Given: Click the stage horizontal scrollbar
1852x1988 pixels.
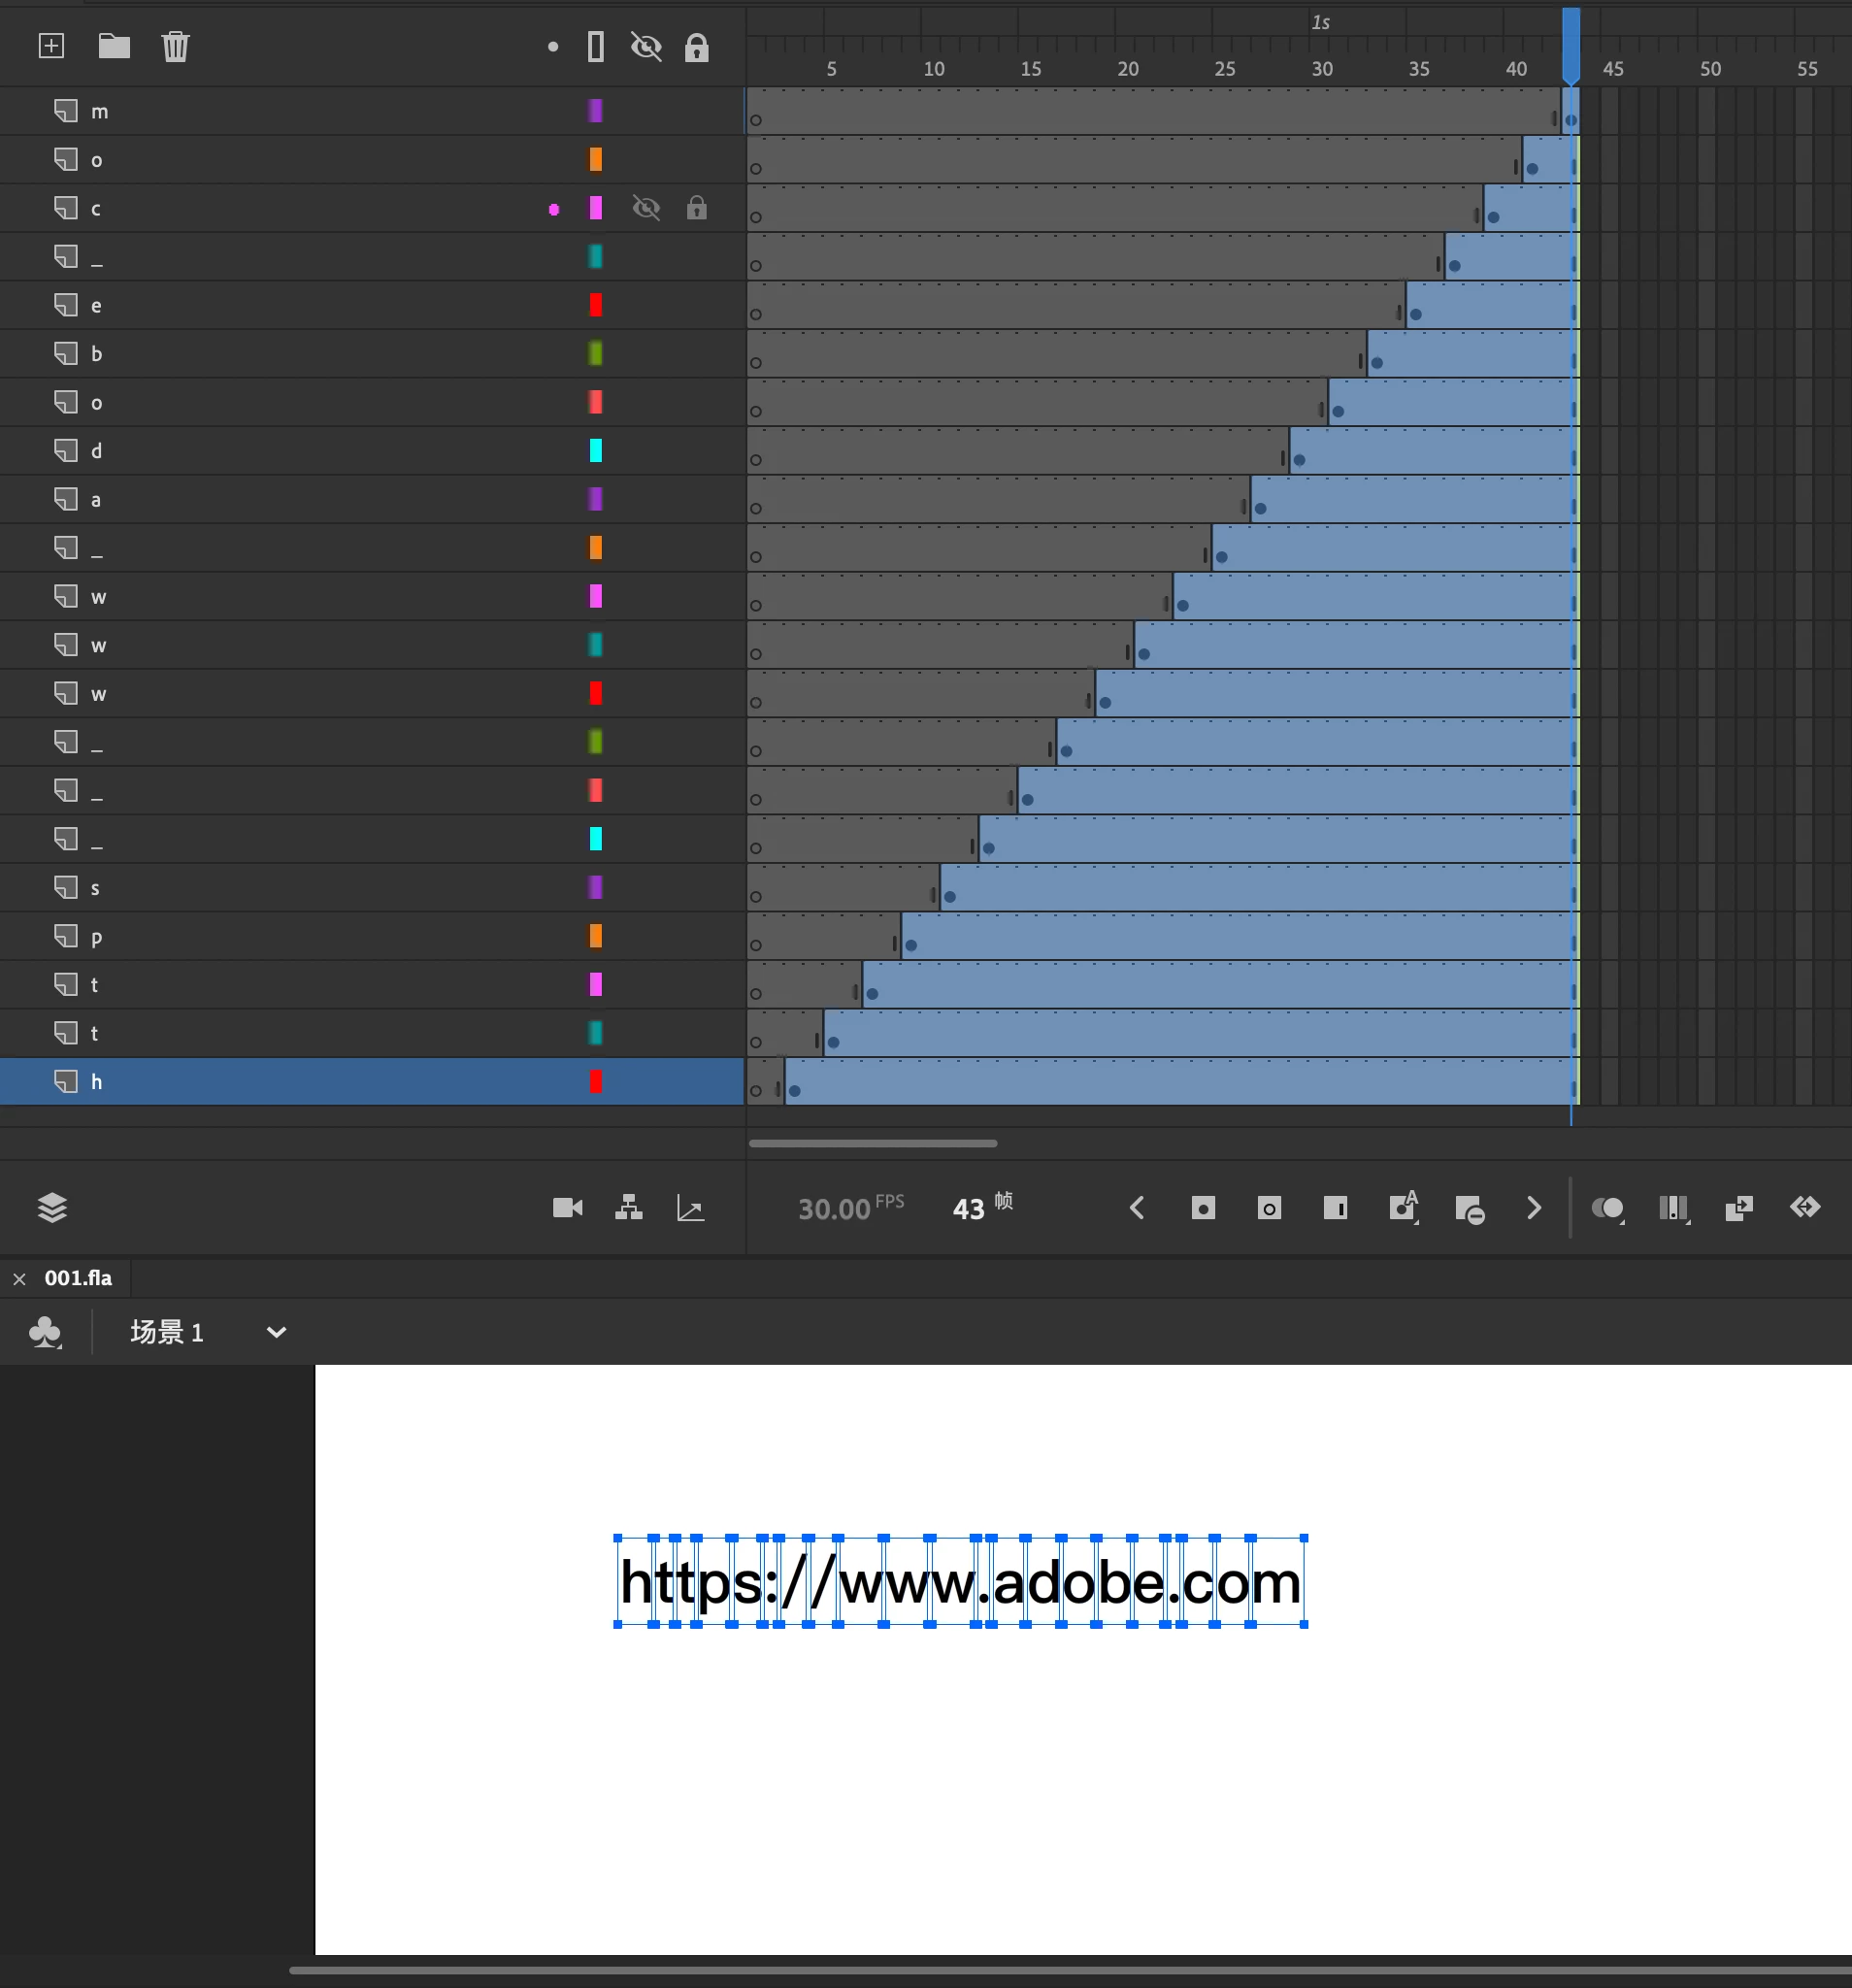Looking at the screenshot, I should [1070, 1970].
